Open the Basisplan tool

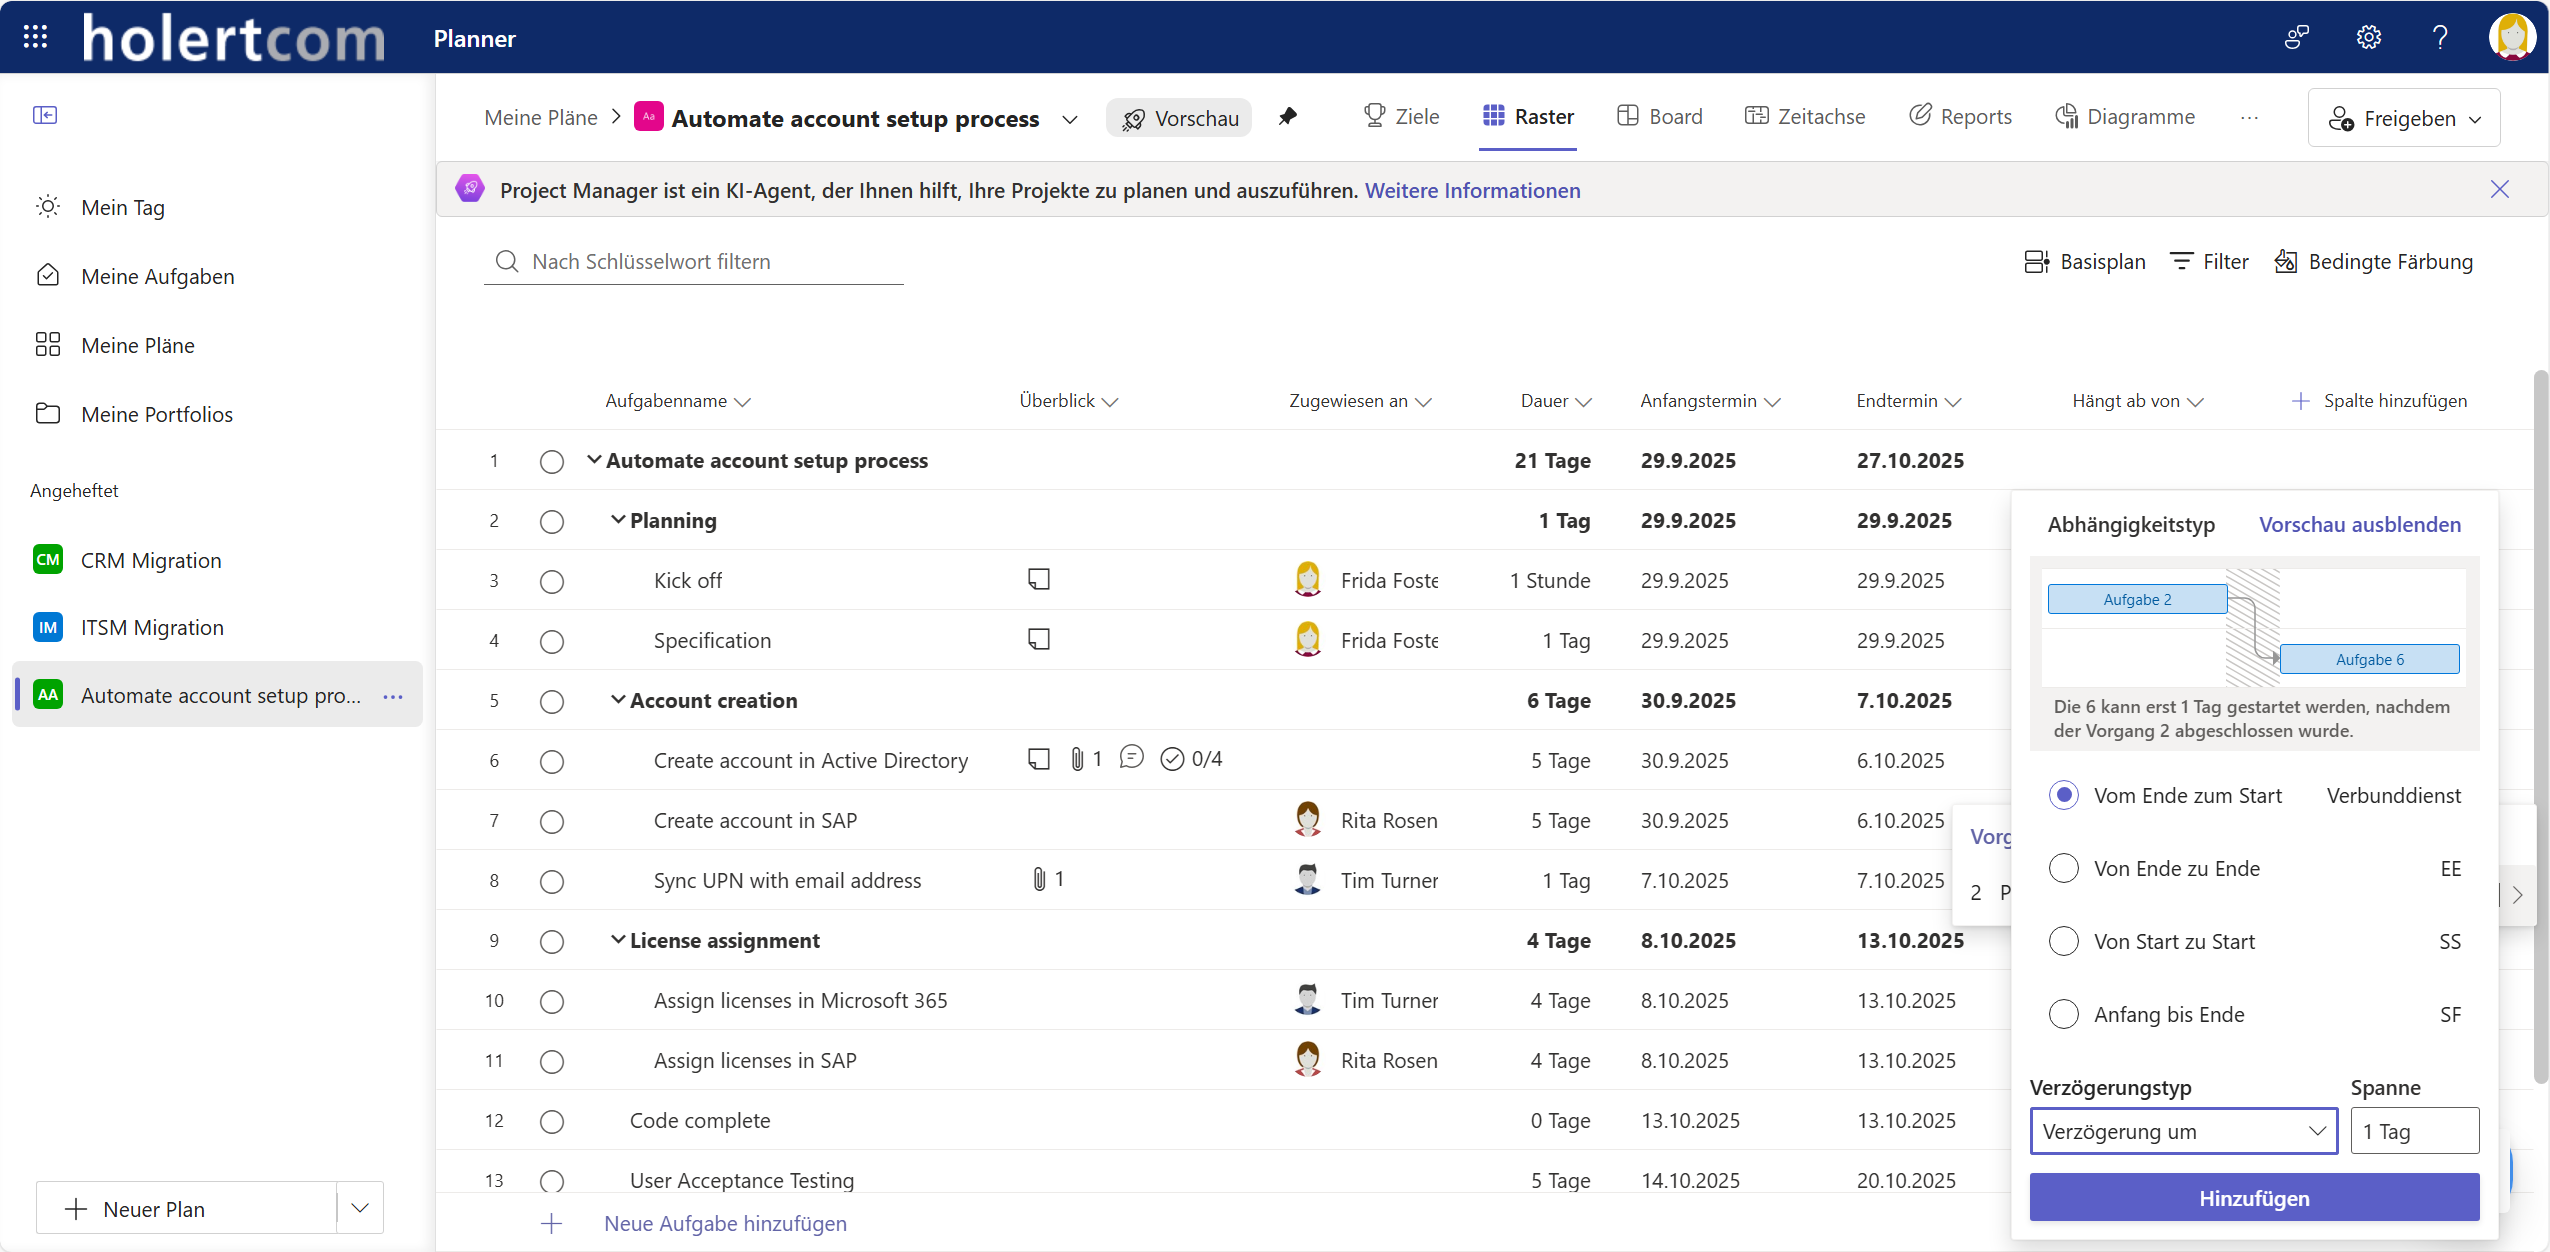(2085, 261)
